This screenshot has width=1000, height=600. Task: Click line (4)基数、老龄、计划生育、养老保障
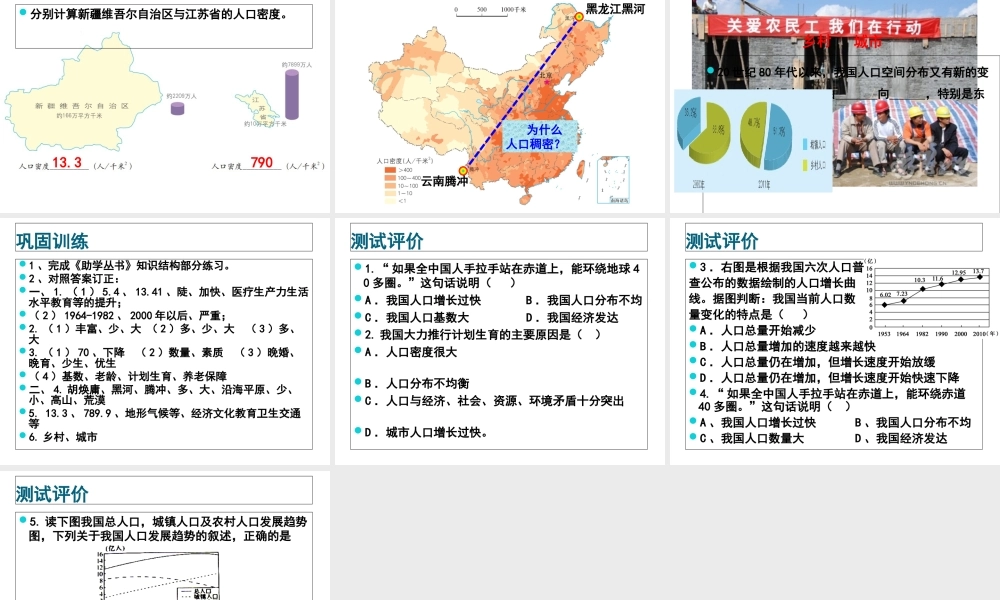click(129, 376)
